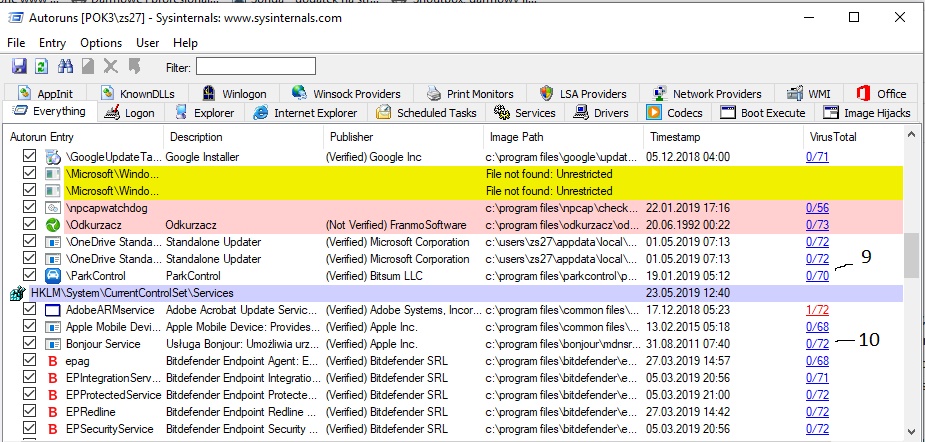Viewport: 925px width, 442px height.
Task: Sort by the Image Path column header
Action: [563, 137]
